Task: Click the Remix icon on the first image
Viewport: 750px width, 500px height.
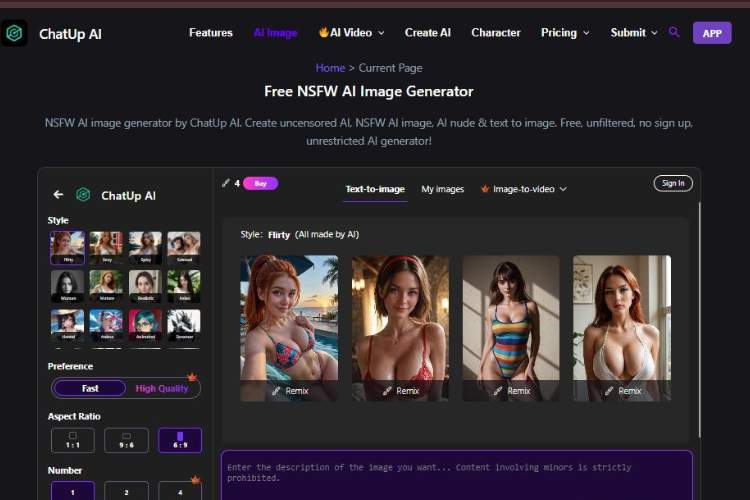Action: click(x=277, y=391)
